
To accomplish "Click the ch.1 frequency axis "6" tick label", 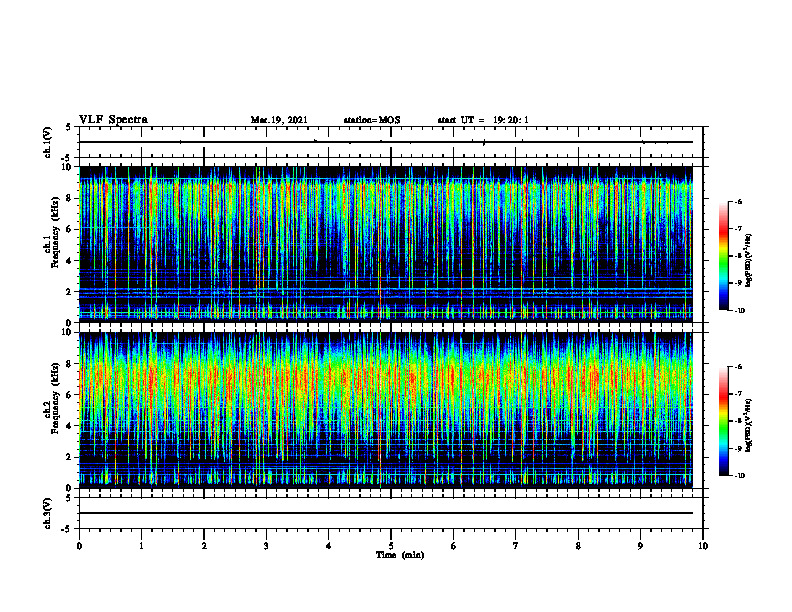I will (x=69, y=229).
